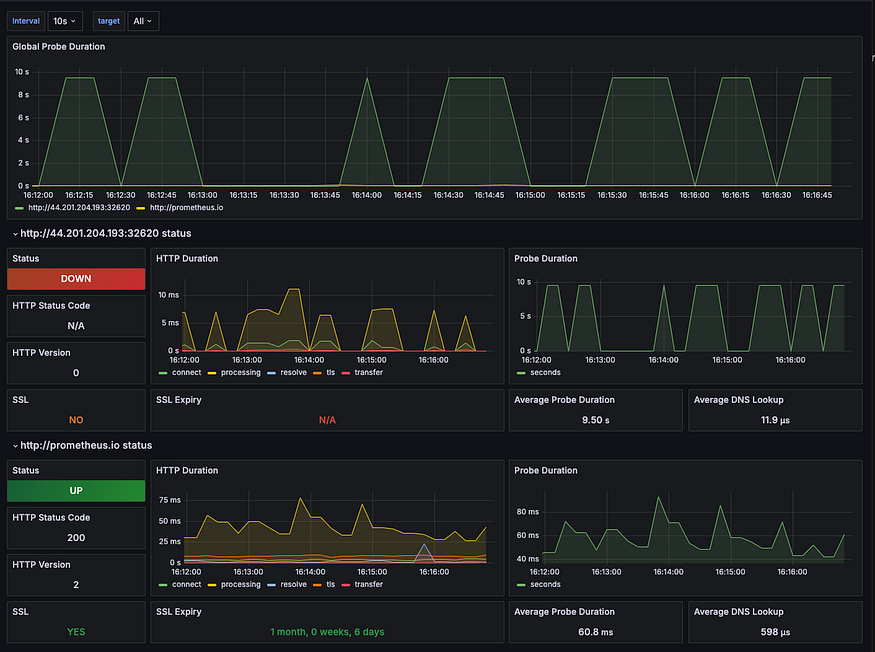Screen dimensions: 875x652
Task: Open the HTTP Duration panel title under 44.201.204.193 status
Action: pyautogui.click(x=187, y=258)
